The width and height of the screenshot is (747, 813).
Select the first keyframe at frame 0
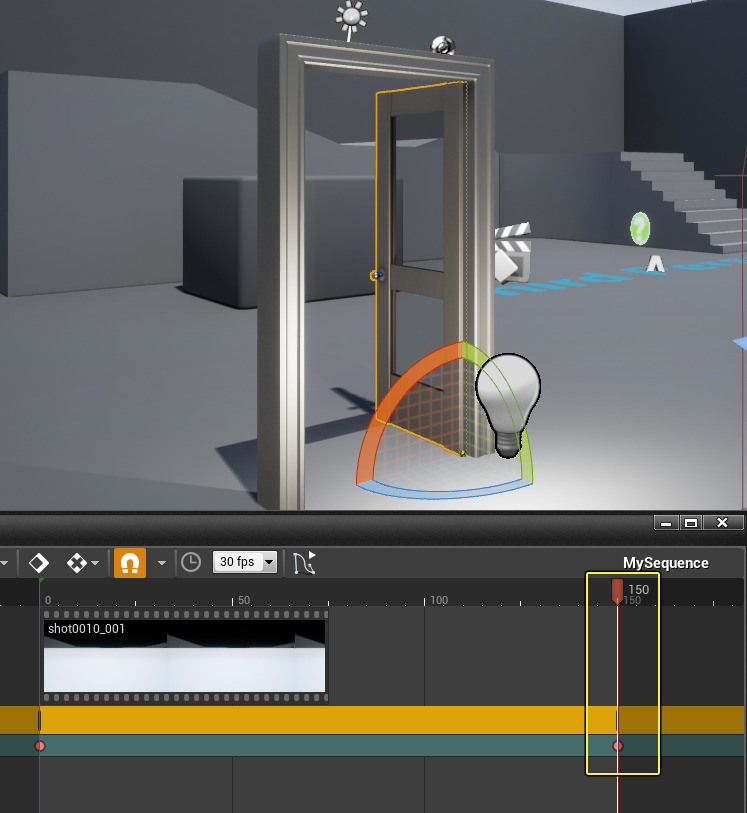[x=40, y=746]
